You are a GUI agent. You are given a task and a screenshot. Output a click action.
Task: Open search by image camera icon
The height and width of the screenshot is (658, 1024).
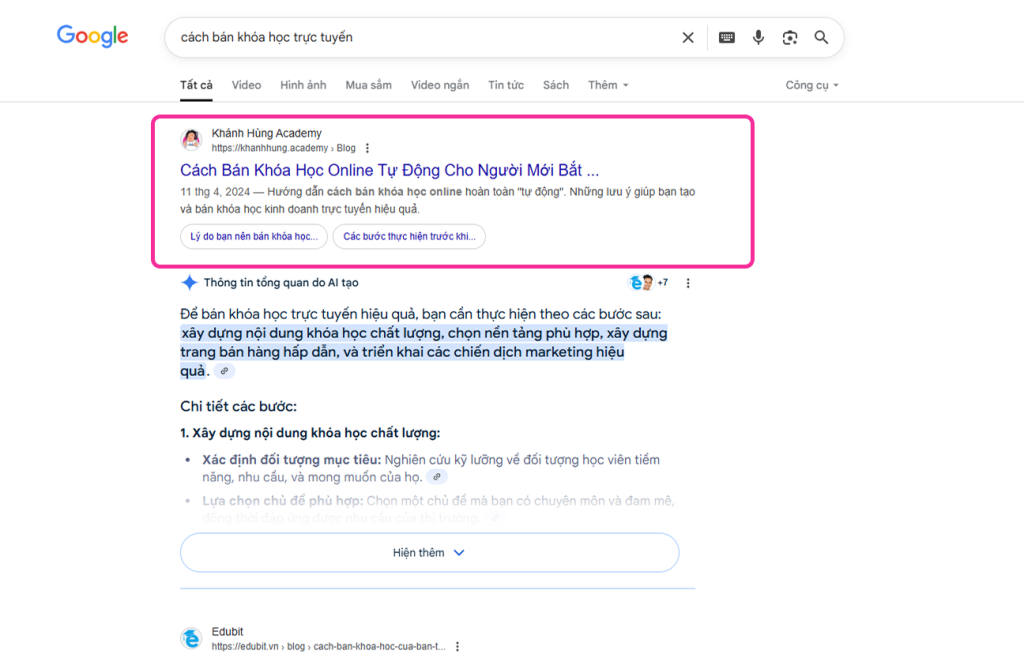click(790, 38)
